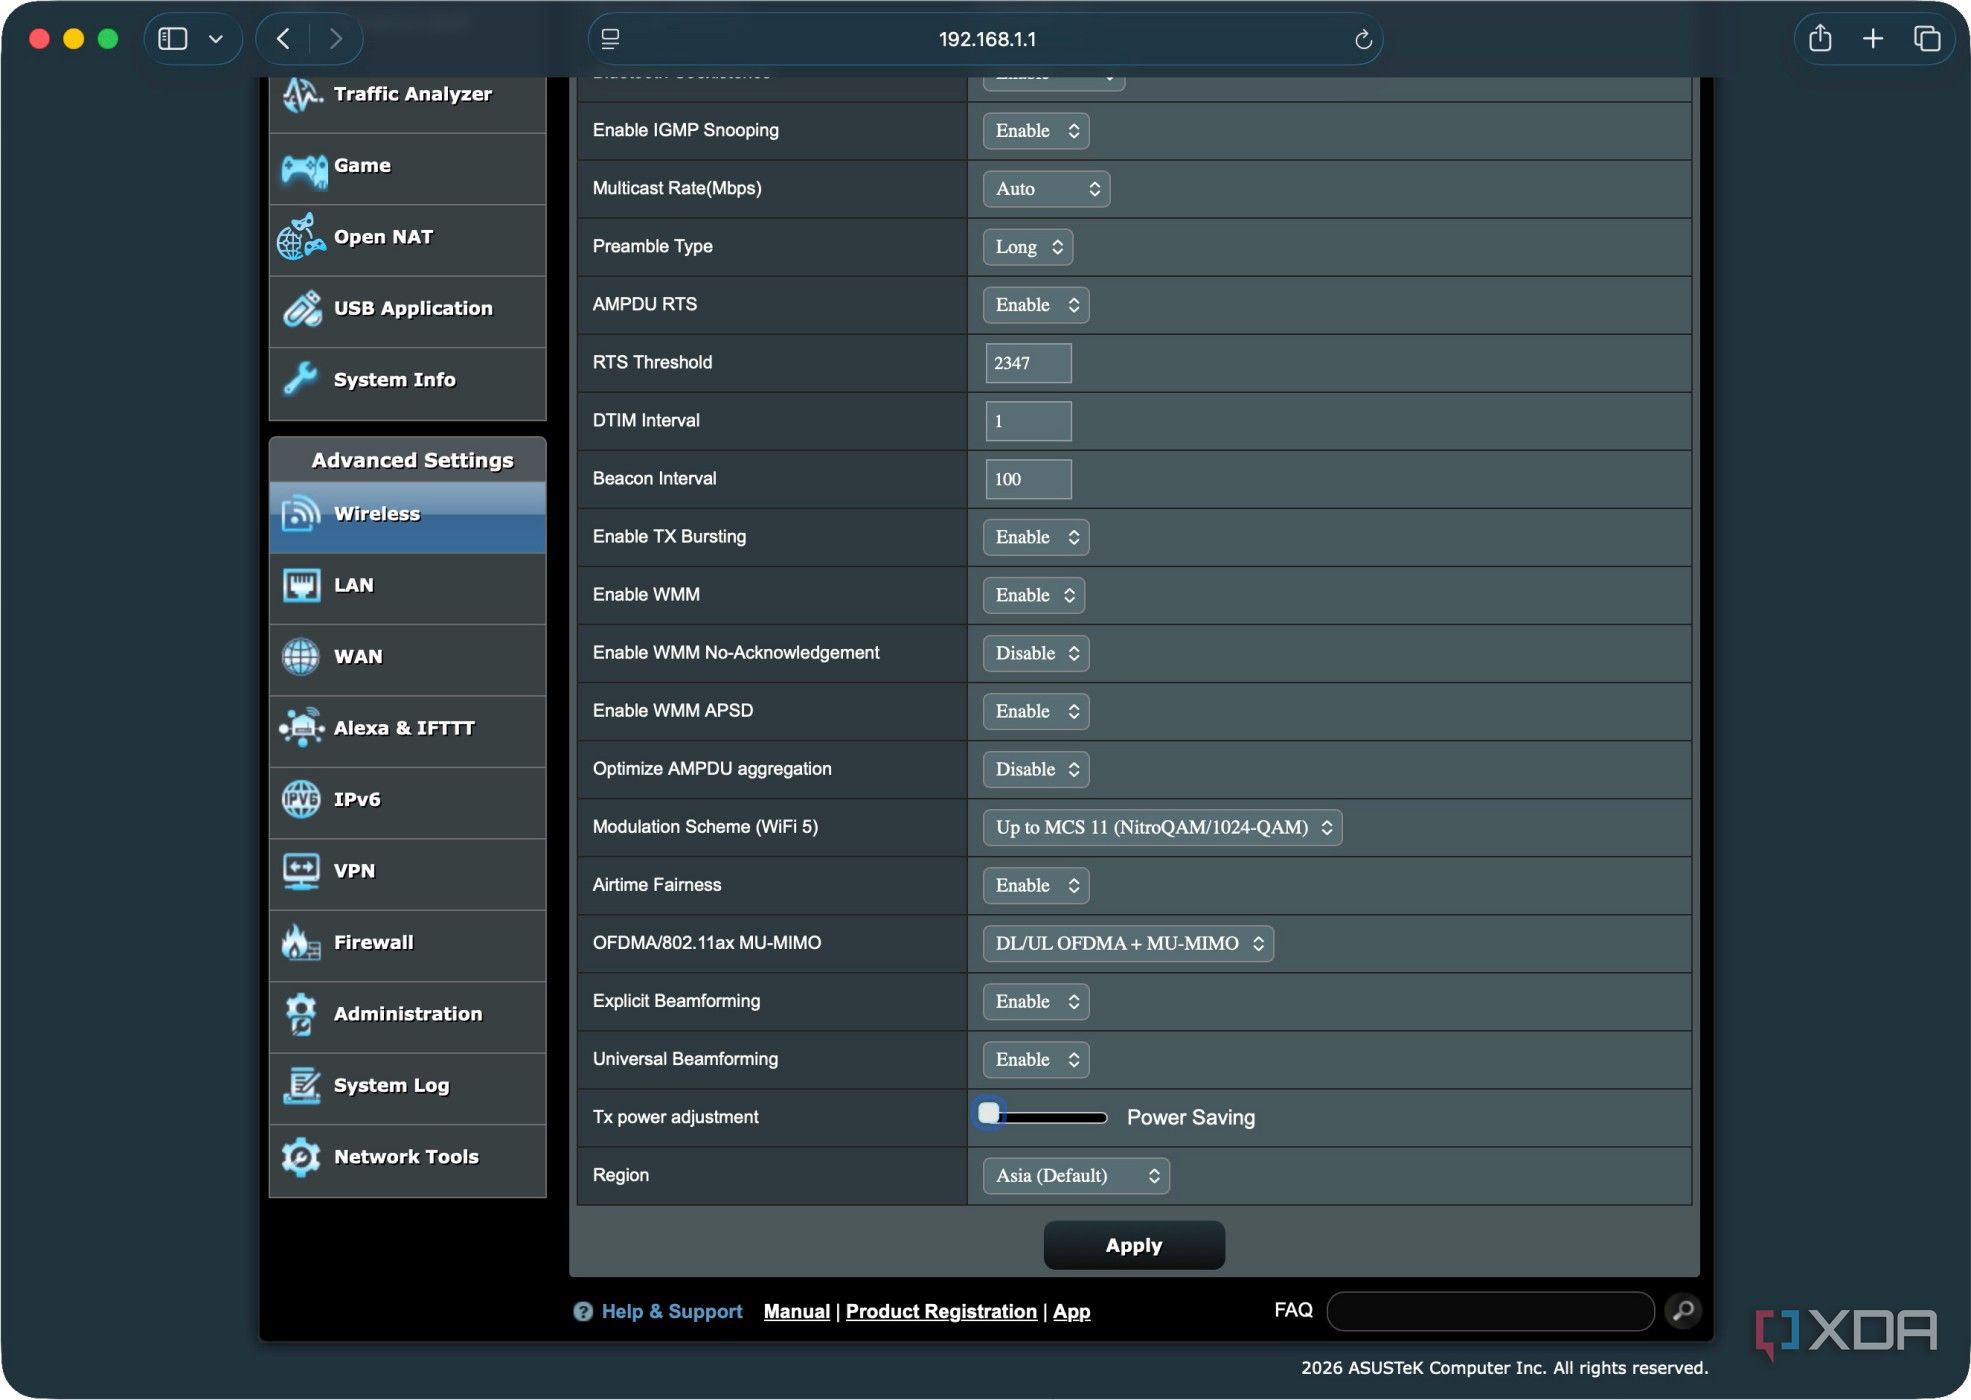Click the LAN monitor icon
Image resolution: width=1971 pixels, height=1400 pixels.
click(x=301, y=585)
